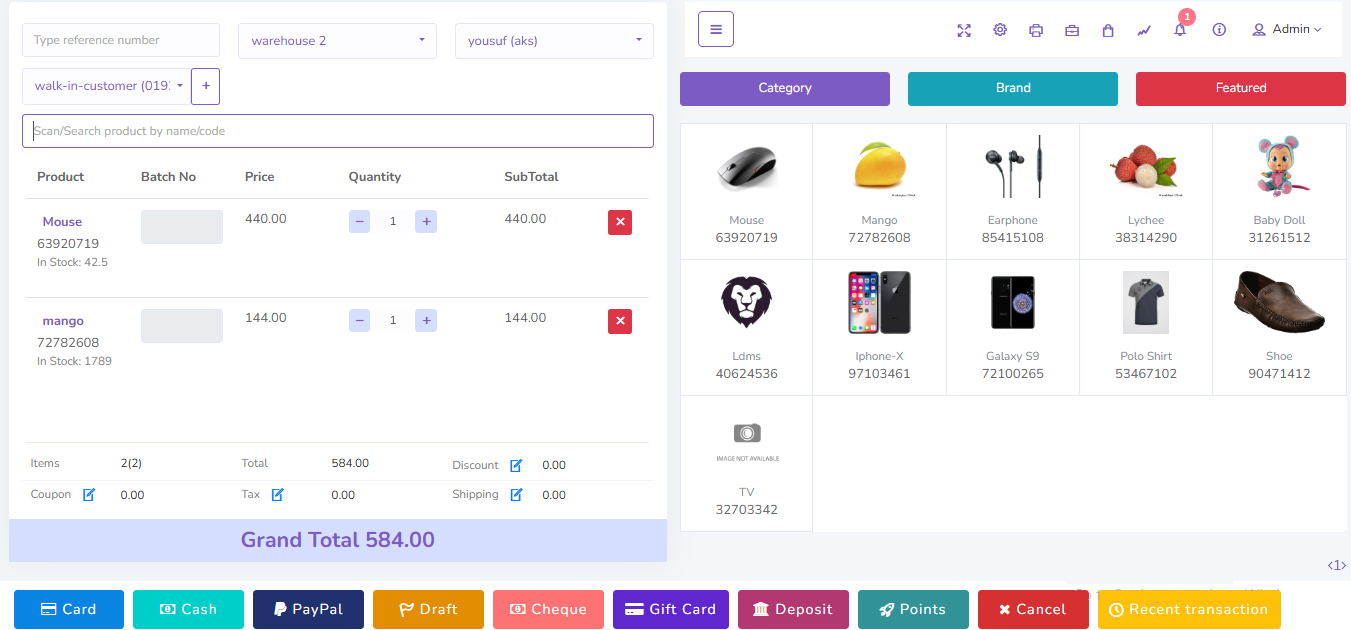This screenshot has width=1351, height=630.
Task: Click the printer icon in header
Action: tap(1036, 30)
